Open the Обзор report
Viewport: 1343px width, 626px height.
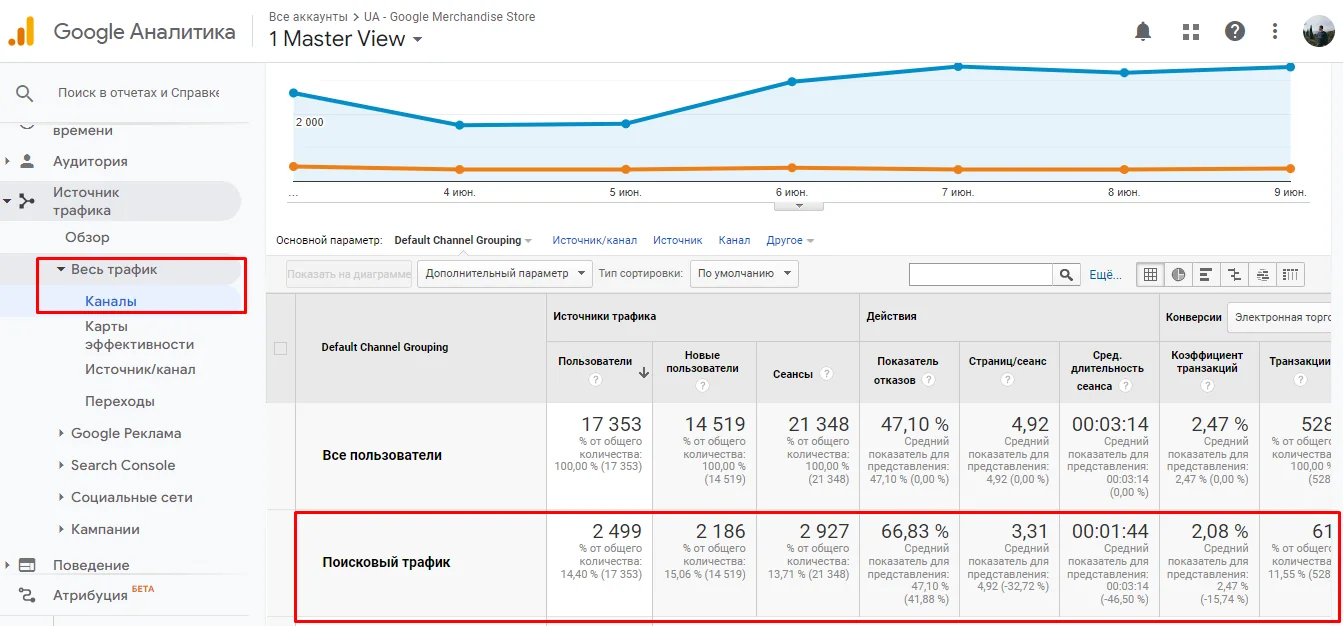pos(88,237)
